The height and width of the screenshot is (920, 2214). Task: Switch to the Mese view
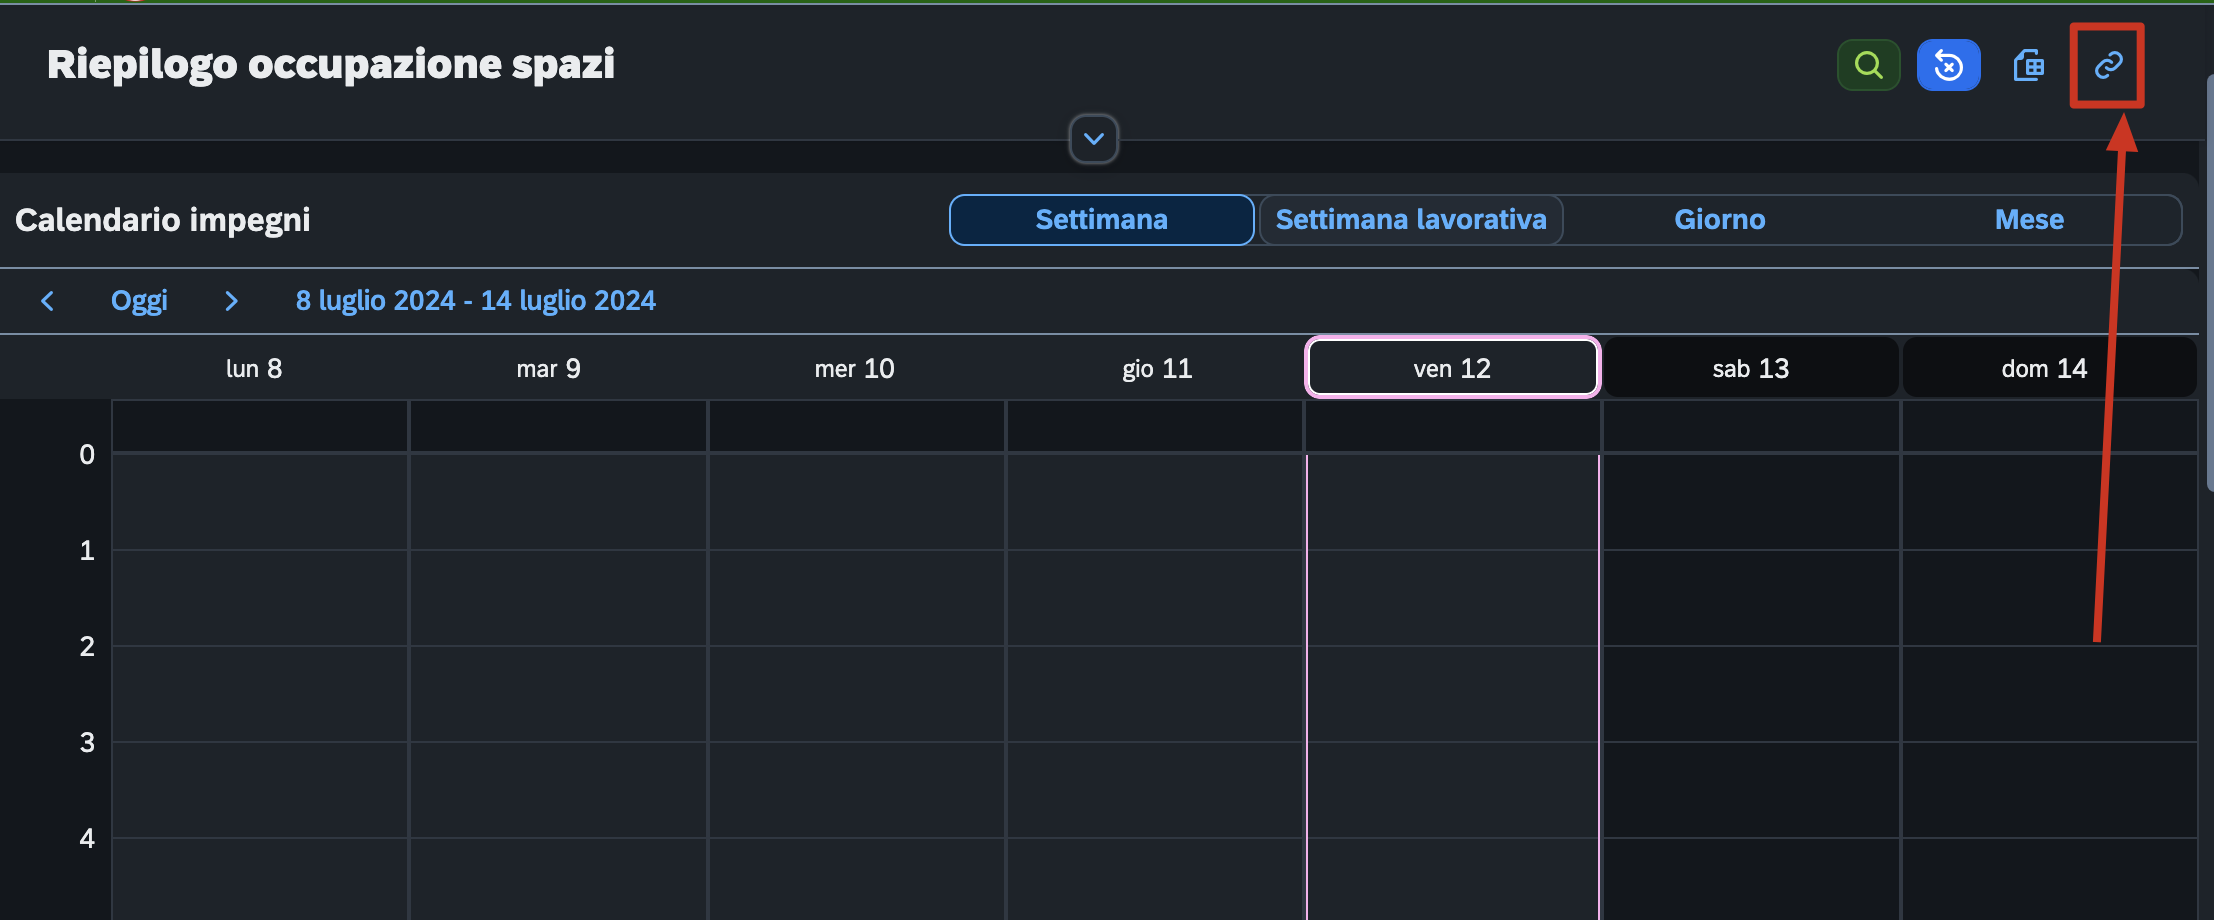[x=2029, y=220]
